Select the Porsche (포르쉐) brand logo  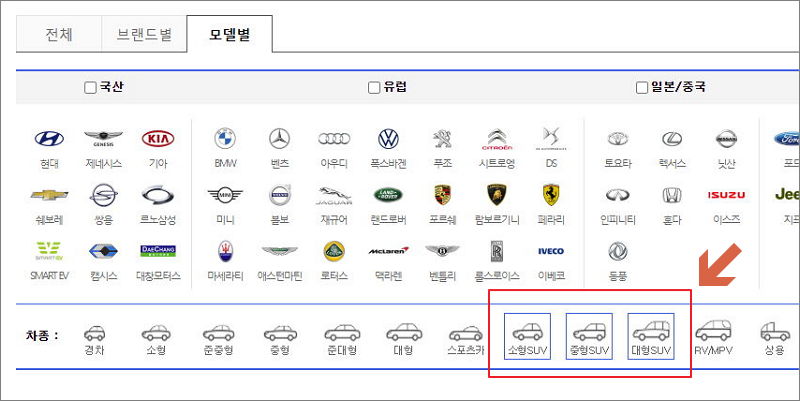[x=442, y=195]
